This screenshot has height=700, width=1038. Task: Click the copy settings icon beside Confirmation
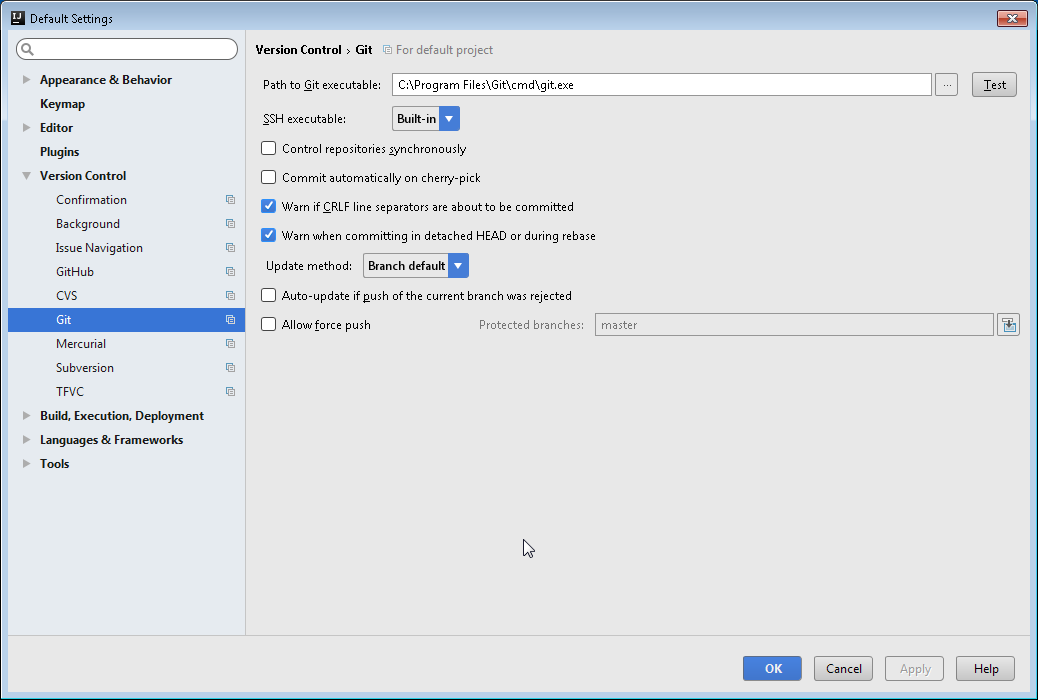coord(230,199)
